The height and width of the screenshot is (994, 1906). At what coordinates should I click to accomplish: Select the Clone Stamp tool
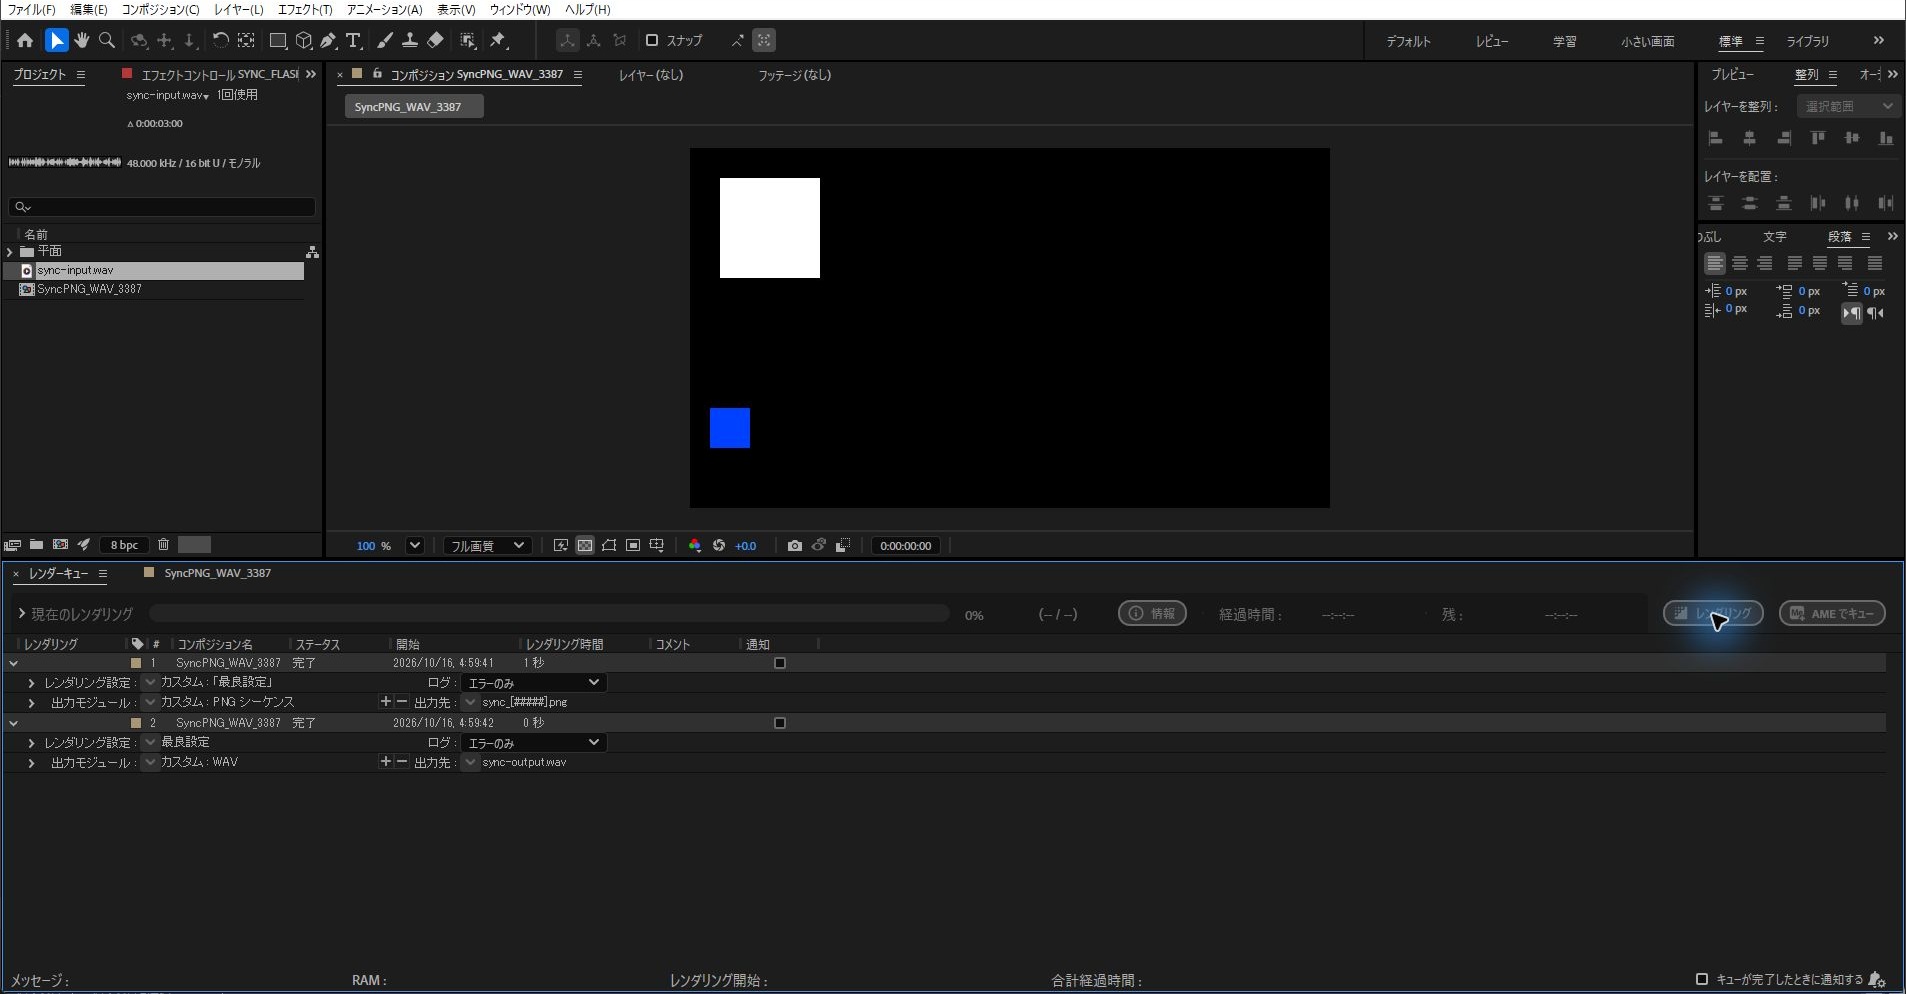pyautogui.click(x=409, y=41)
